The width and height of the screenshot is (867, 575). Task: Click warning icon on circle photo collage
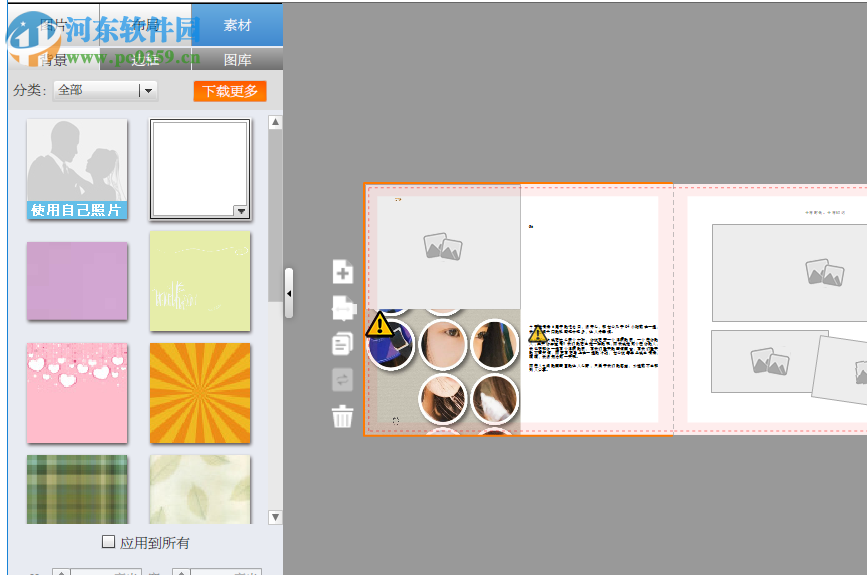(380, 324)
